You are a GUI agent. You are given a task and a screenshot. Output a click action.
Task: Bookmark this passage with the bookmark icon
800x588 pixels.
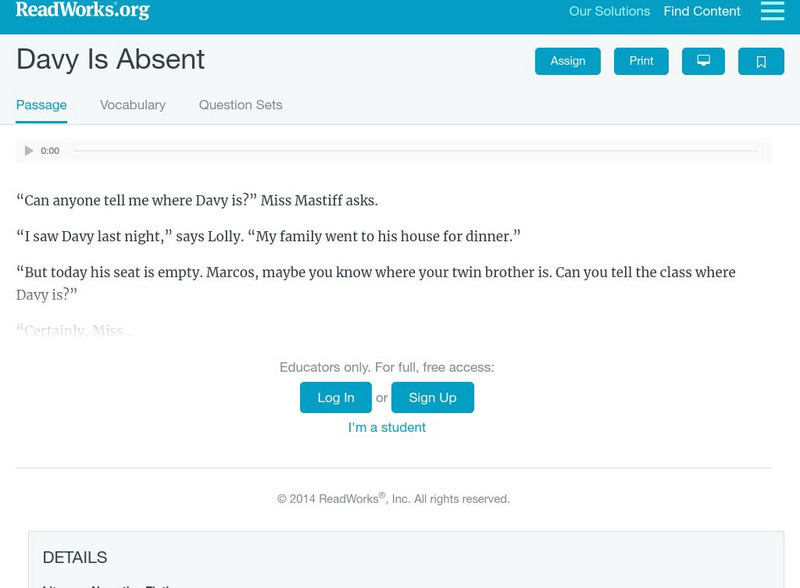761,61
